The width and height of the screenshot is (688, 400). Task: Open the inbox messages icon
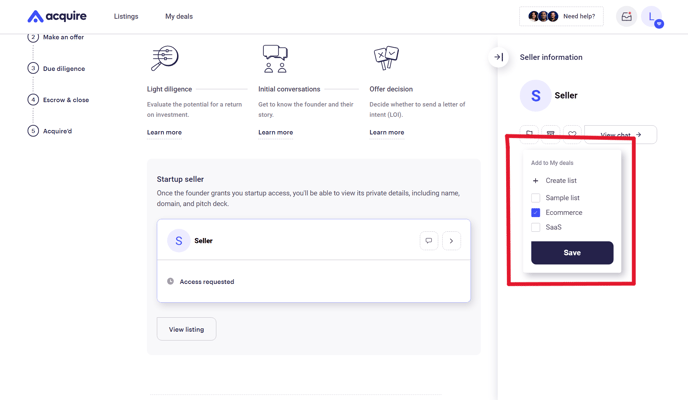coord(627,17)
